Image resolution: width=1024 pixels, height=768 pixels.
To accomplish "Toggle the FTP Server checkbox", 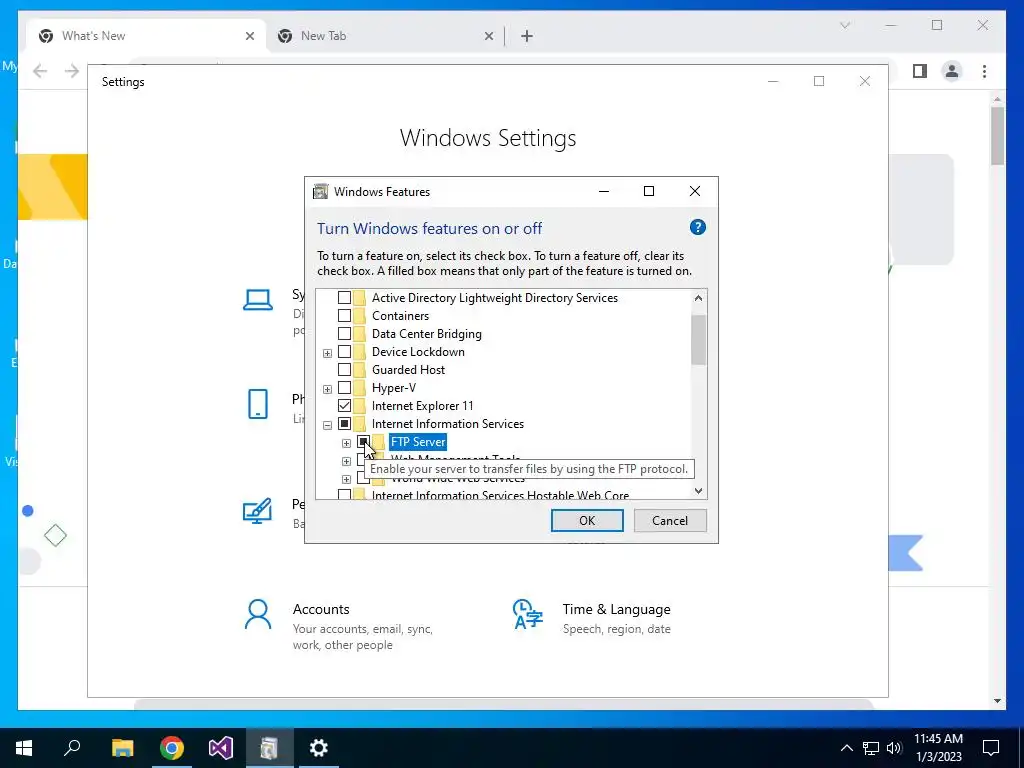I will 364,441.
